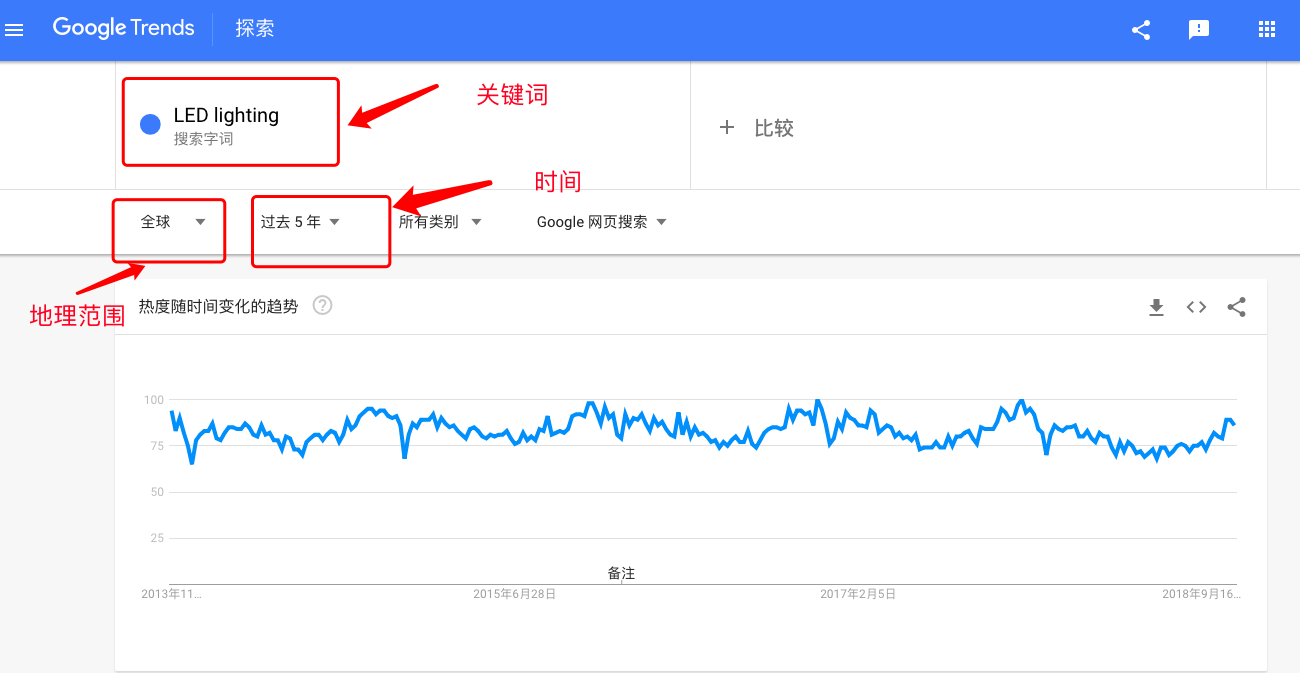Screen dimensions: 1300x673
Task: Share via the header share icon
Action: [x=1141, y=30]
